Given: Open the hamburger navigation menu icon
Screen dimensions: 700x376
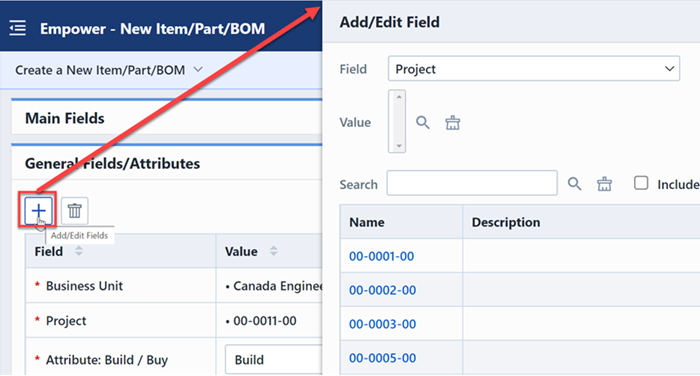Looking at the screenshot, I should point(18,28).
